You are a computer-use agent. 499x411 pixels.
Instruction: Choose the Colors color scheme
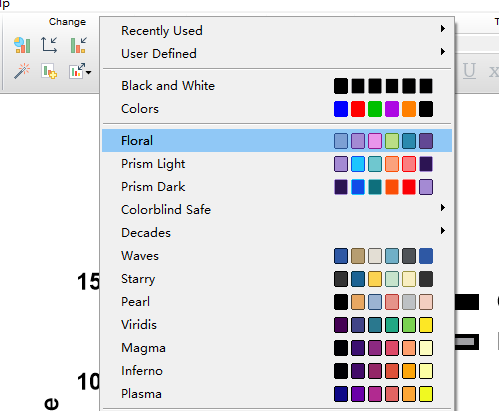tap(277, 109)
